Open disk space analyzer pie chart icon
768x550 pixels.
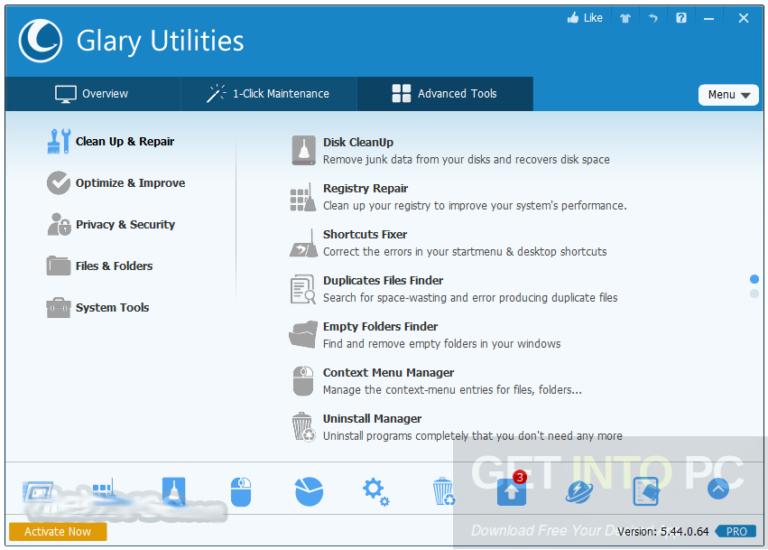click(309, 491)
